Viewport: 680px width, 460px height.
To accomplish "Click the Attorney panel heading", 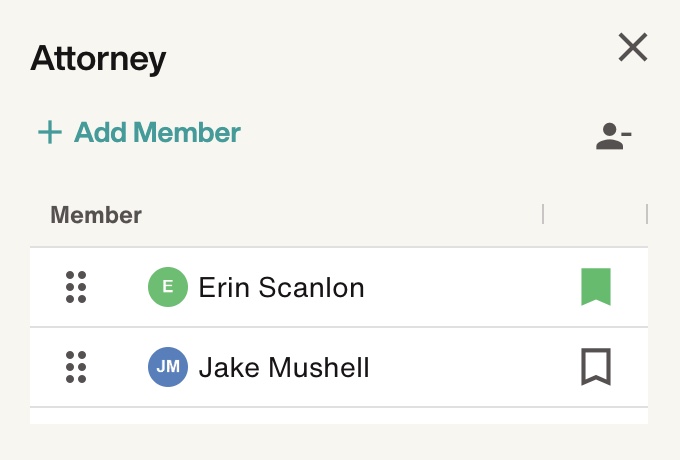I will pyautogui.click(x=98, y=58).
